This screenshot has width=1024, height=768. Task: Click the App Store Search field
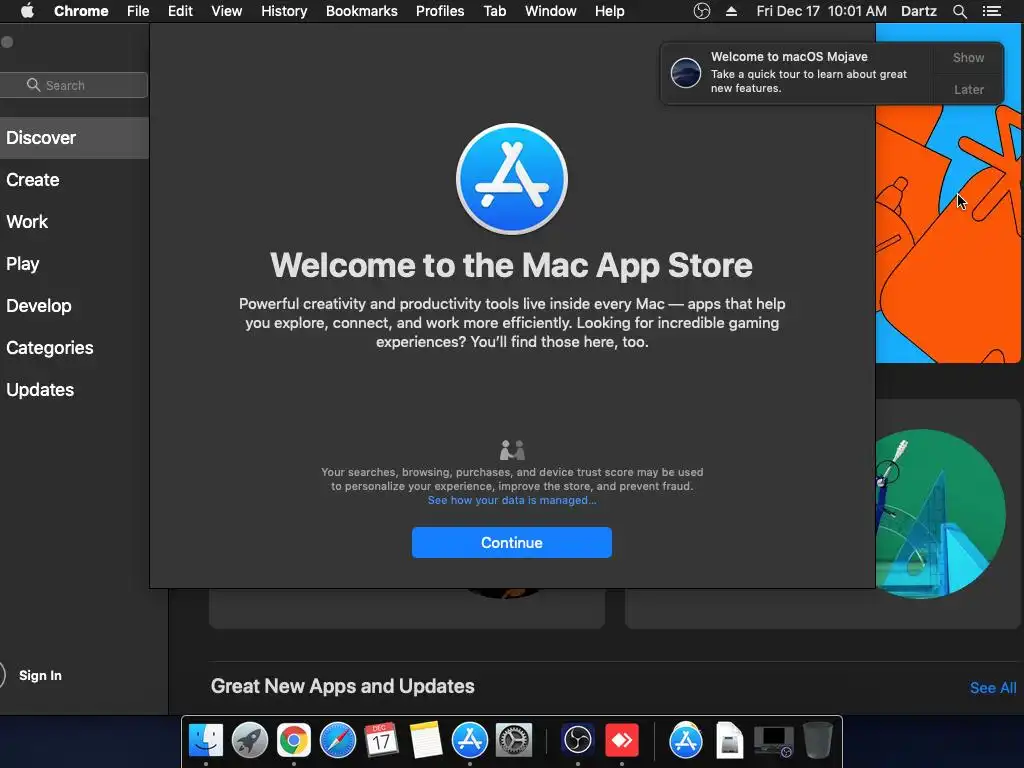click(74, 85)
